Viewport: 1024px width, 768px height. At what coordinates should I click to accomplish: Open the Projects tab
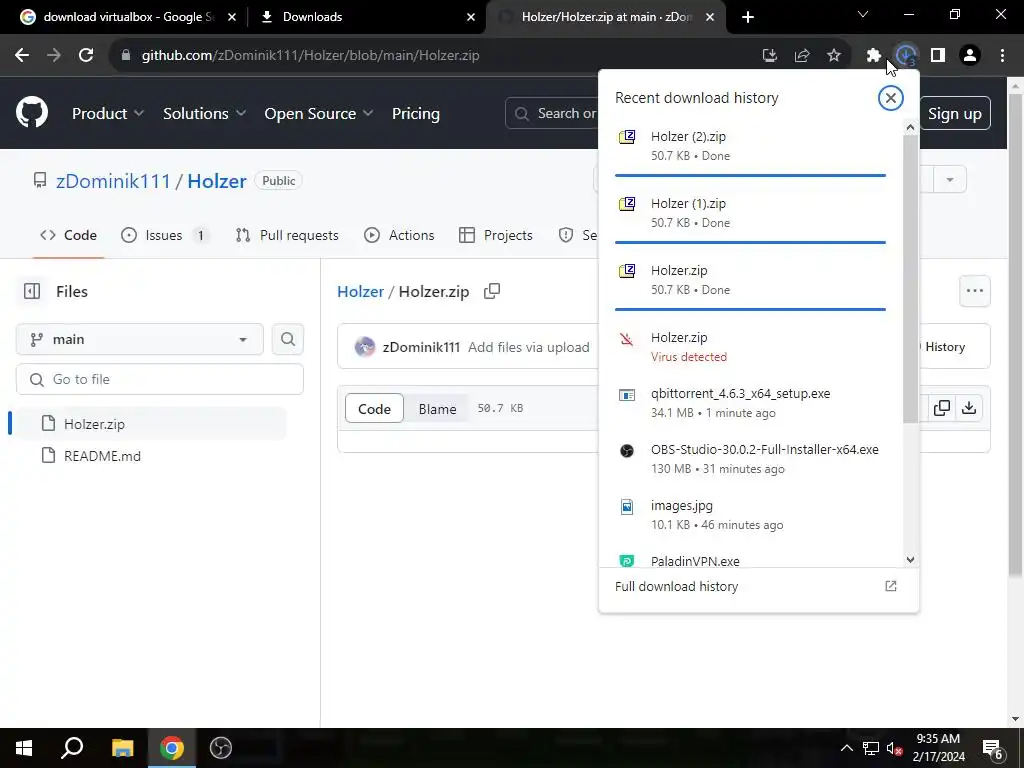click(x=496, y=235)
